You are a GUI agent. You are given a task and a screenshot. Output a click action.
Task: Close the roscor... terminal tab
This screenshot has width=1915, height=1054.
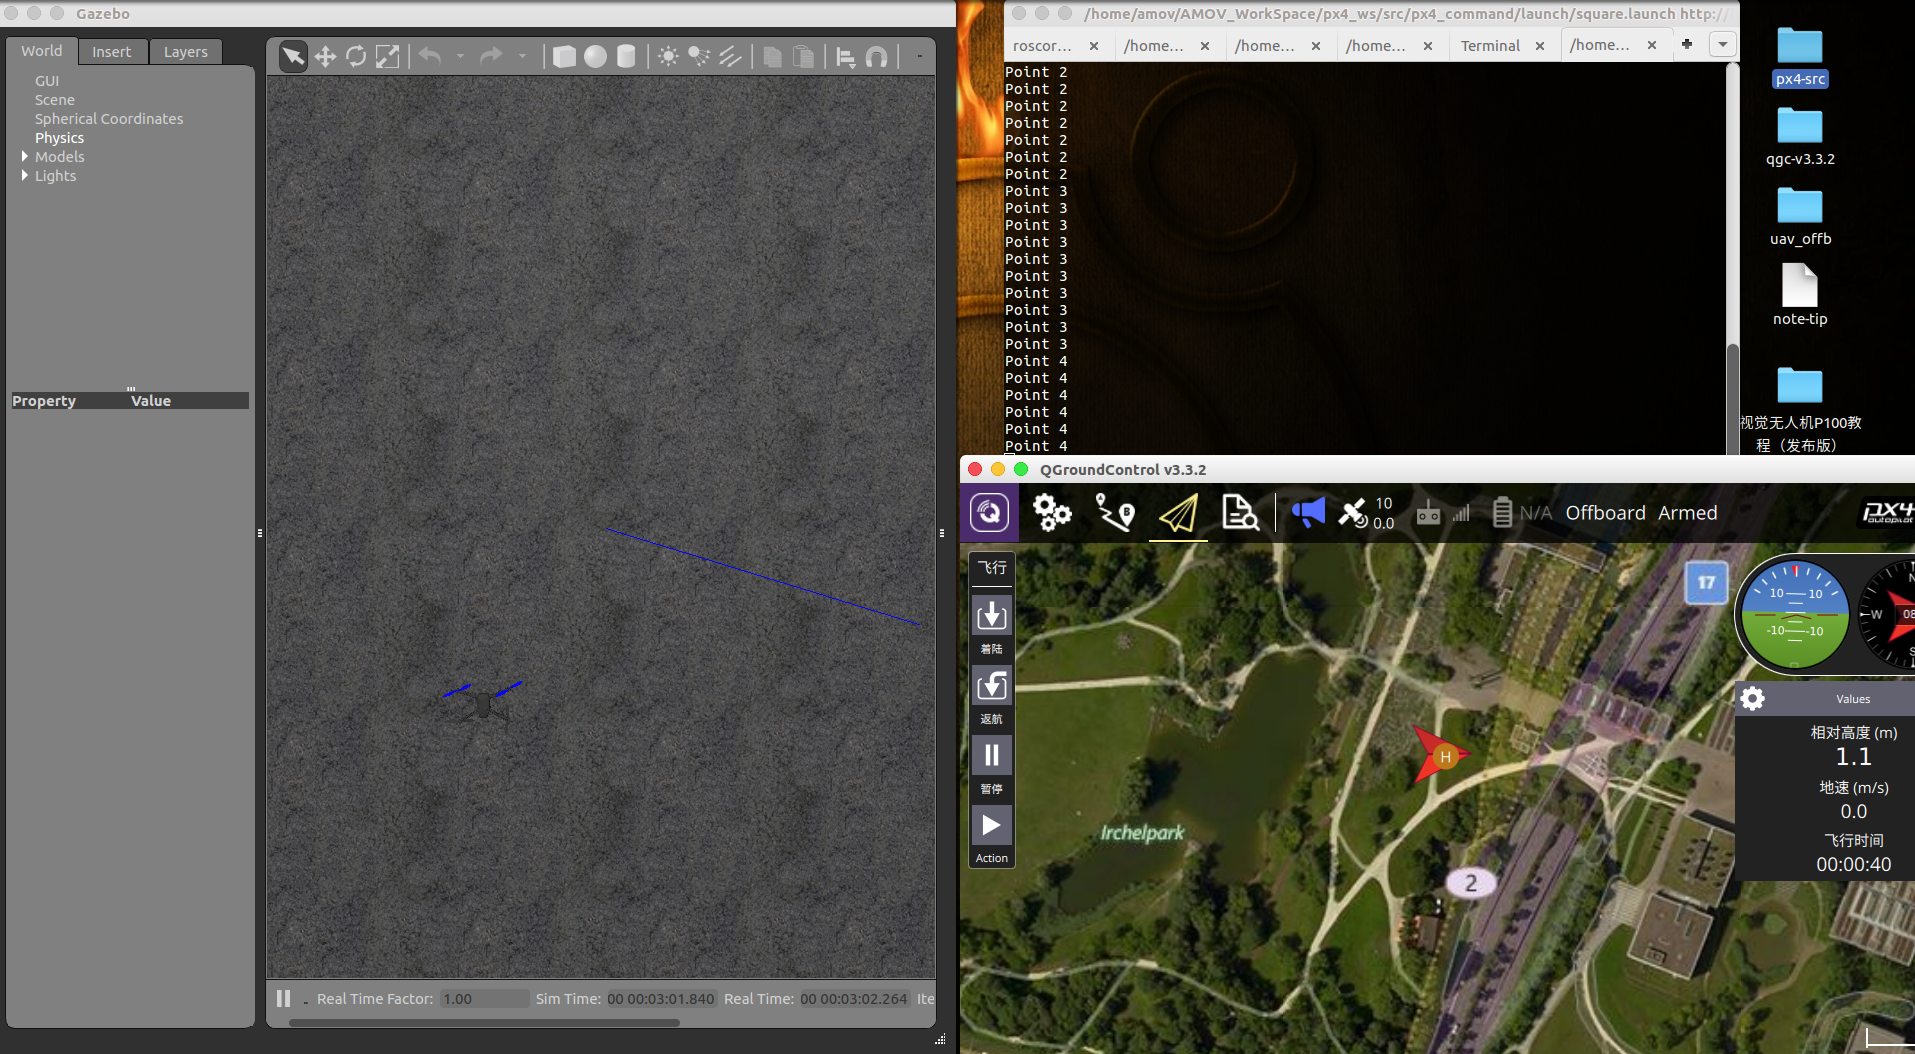1094,46
